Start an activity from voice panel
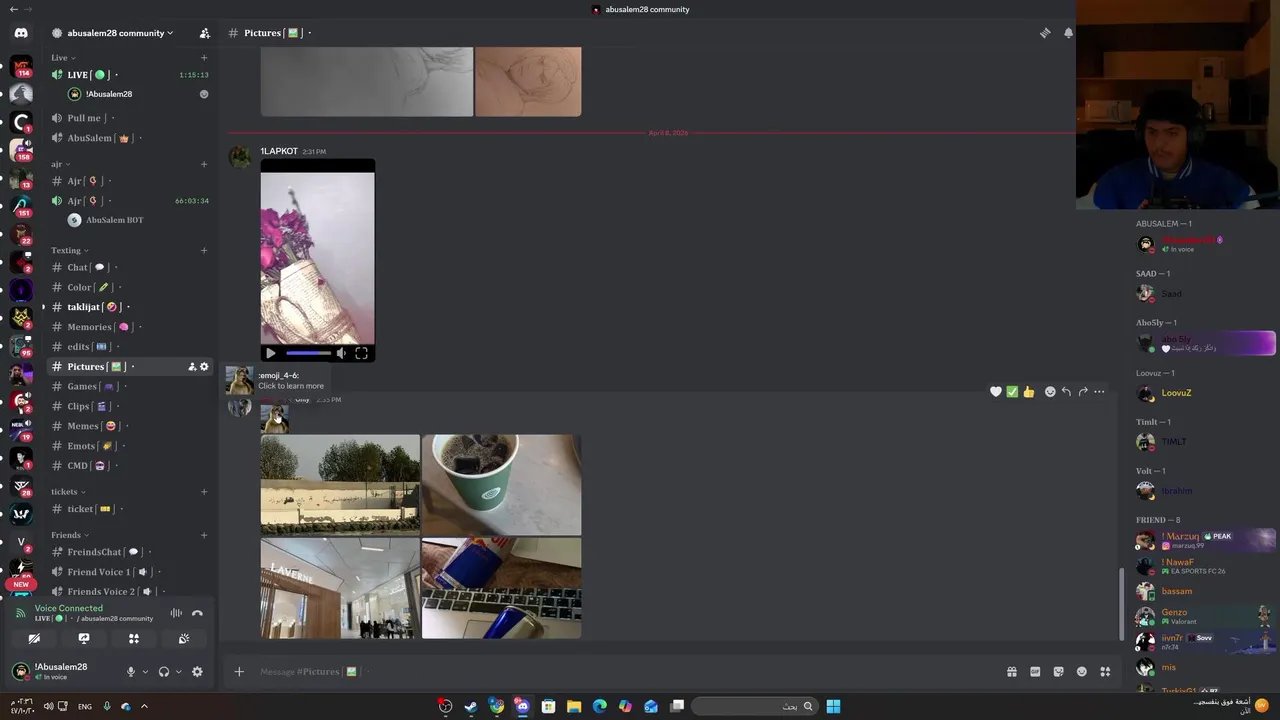The width and height of the screenshot is (1280, 720). coord(134,638)
